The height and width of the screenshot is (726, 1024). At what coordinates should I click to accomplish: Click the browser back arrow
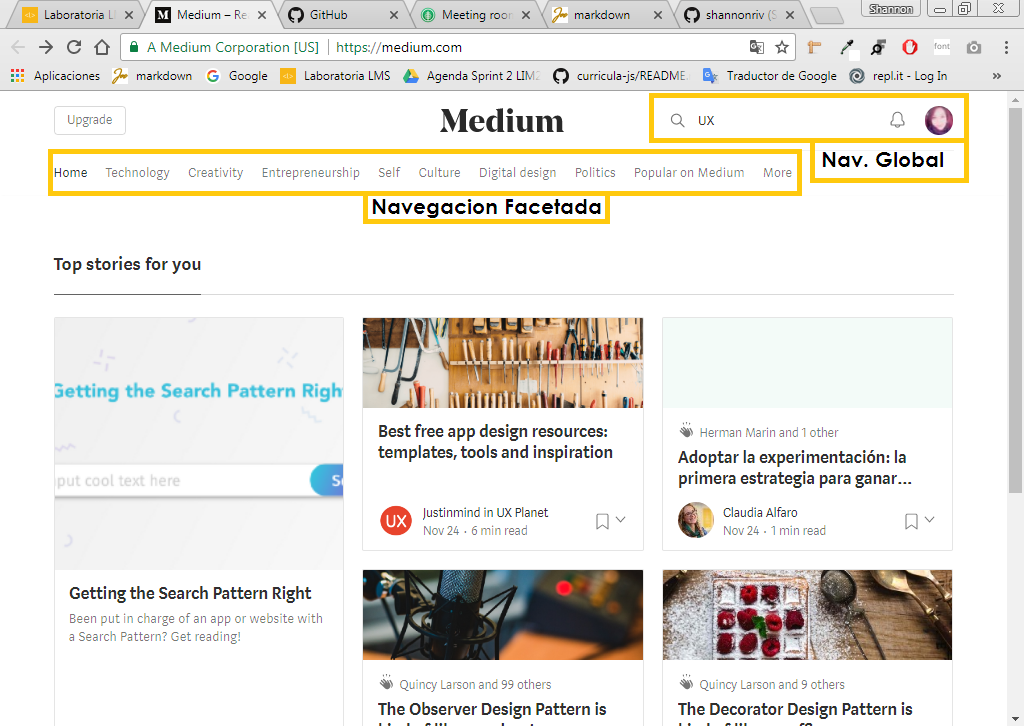(18, 47)
